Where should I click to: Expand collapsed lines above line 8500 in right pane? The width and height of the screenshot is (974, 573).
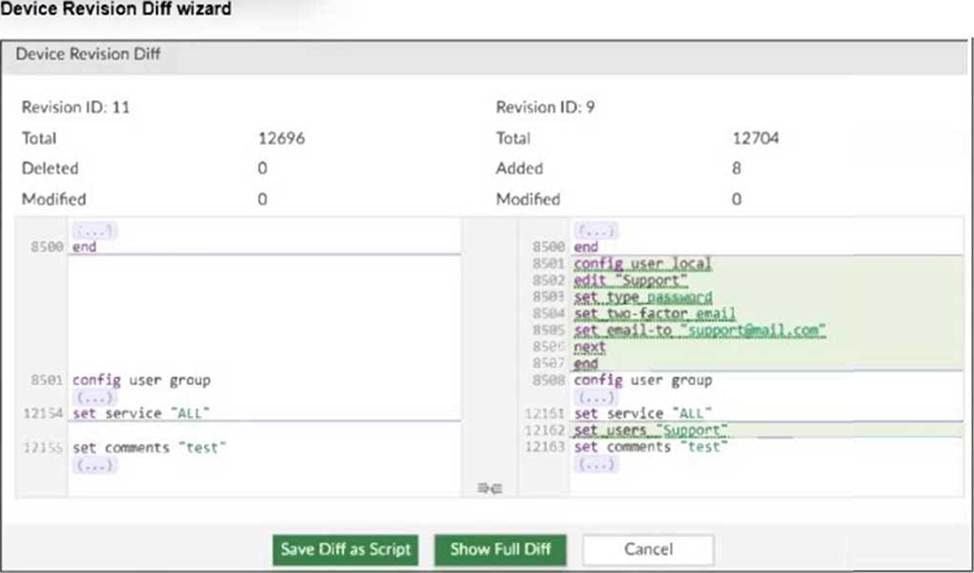[596, 230]
